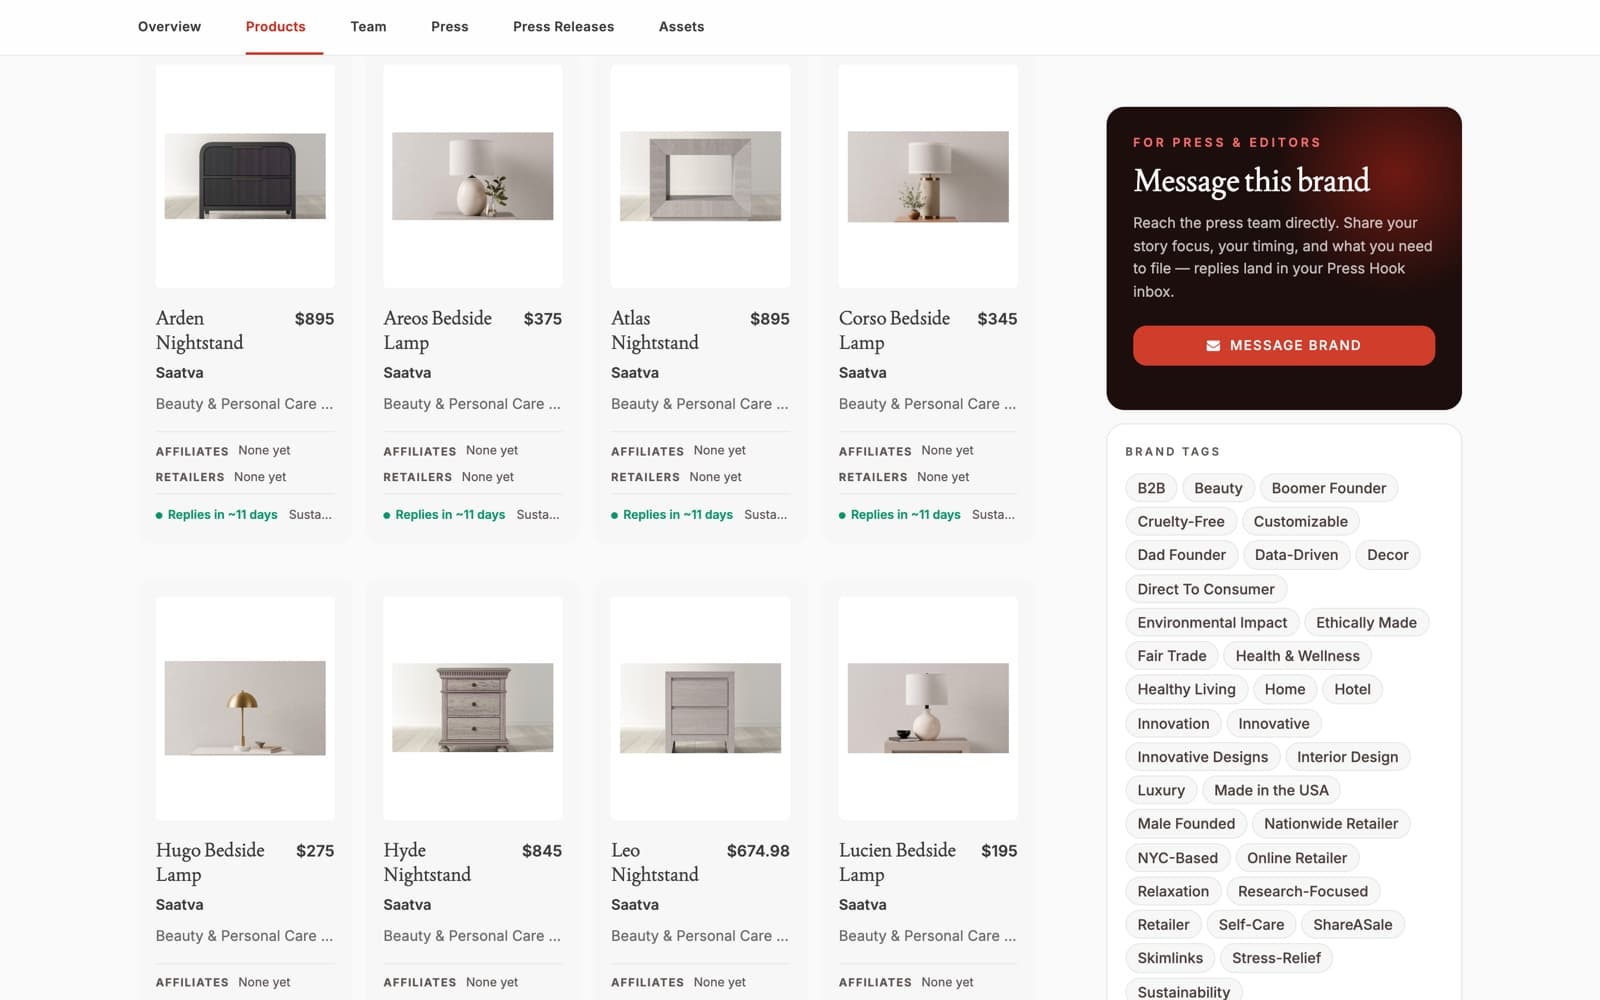
Task: Select the Hotel tag
Action: (x=1352, y=689)
